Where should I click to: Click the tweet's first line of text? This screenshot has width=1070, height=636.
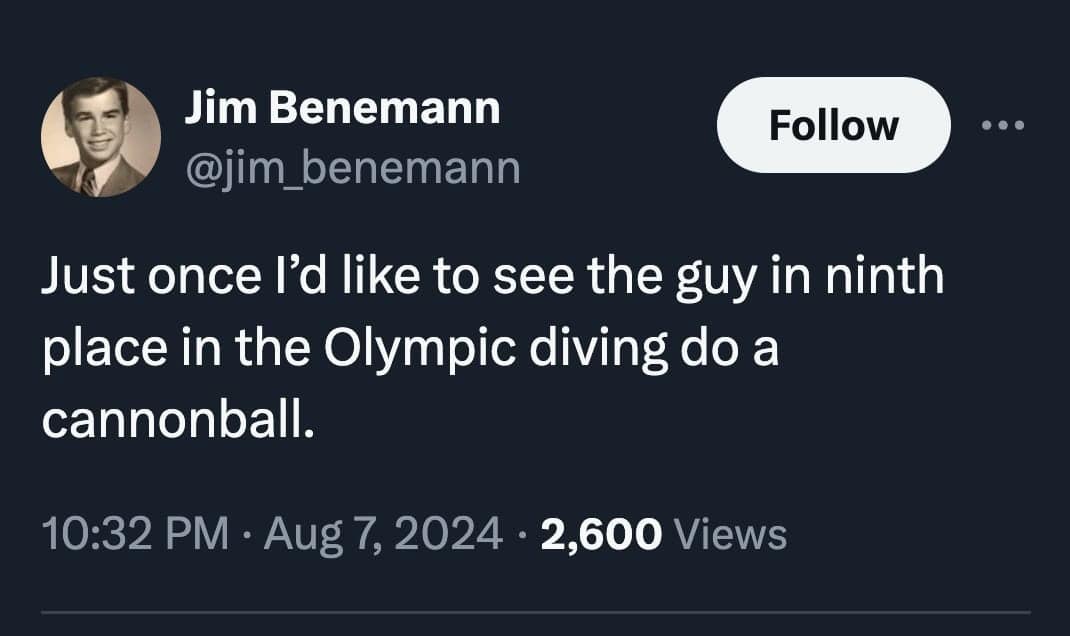[492, 277]
